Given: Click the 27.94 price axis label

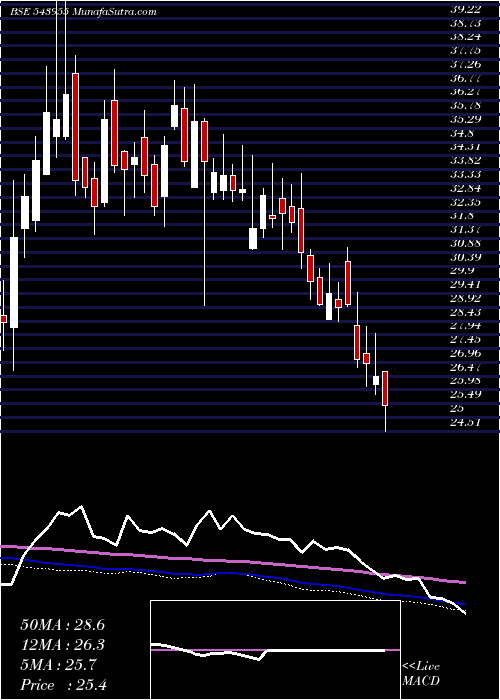Looking at the screenshot, I should pos(465,325).
